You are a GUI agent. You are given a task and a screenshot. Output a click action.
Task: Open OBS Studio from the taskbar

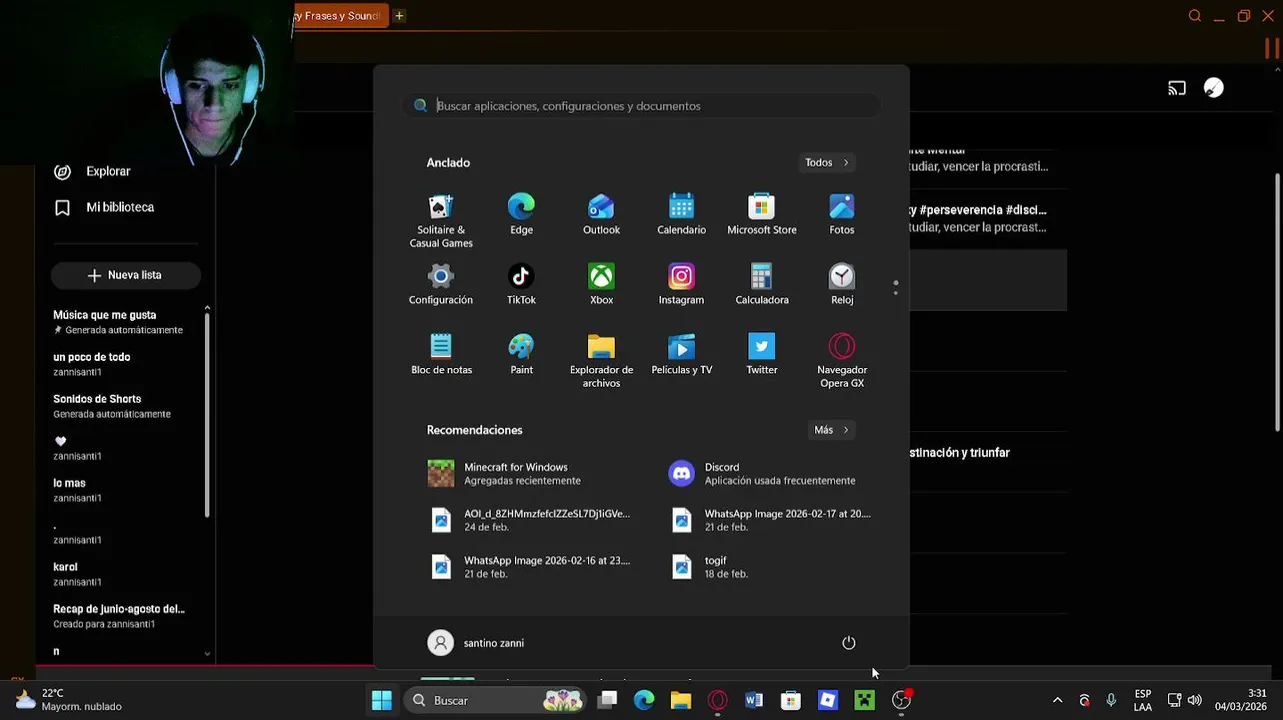point(901,700)
